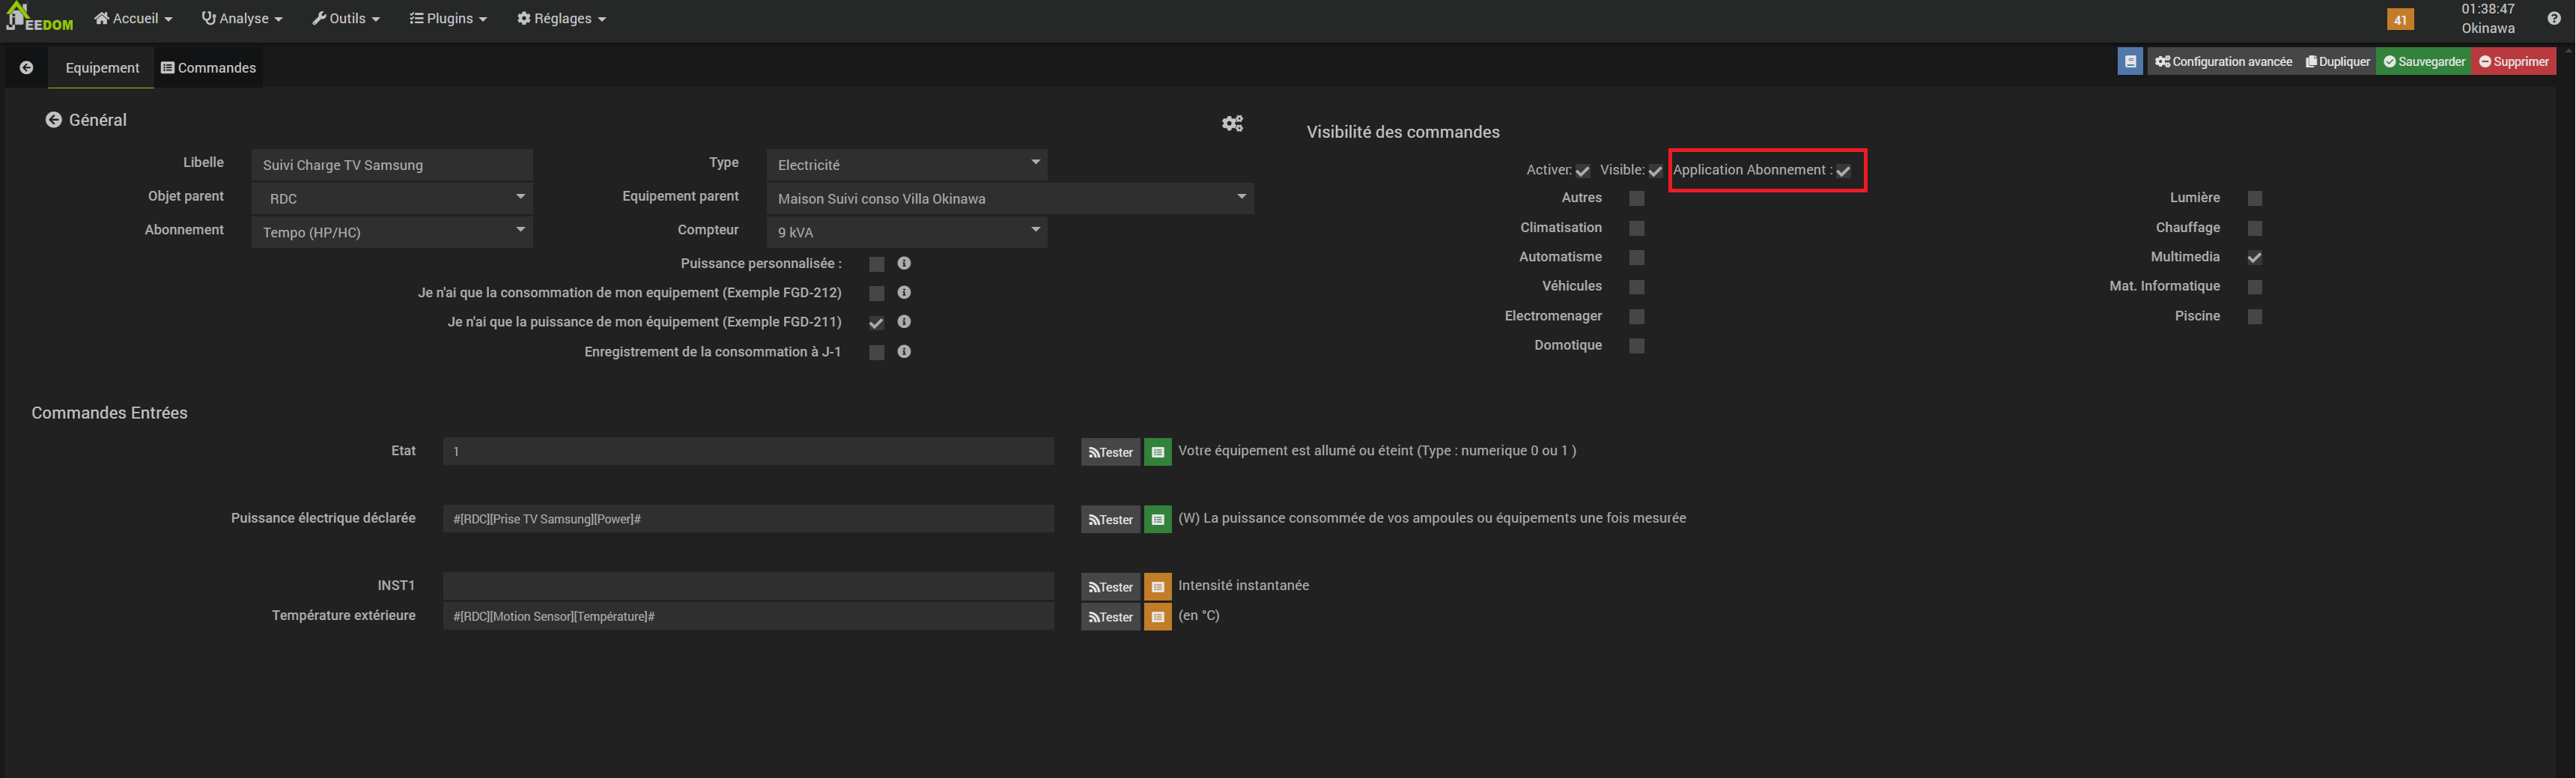Open the orange command picker for INST1
Viewport: 2576px width, 778px height.
click(1157, 587)
